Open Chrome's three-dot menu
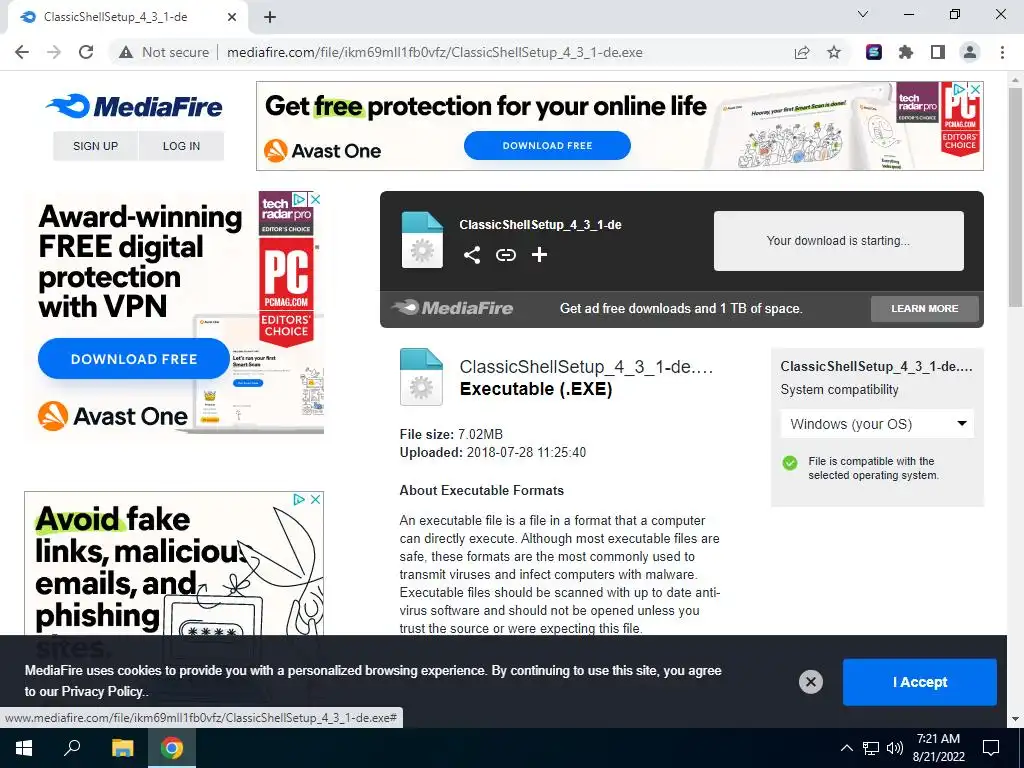This screenshot has width=1024, height=768. coord(1002,52)
